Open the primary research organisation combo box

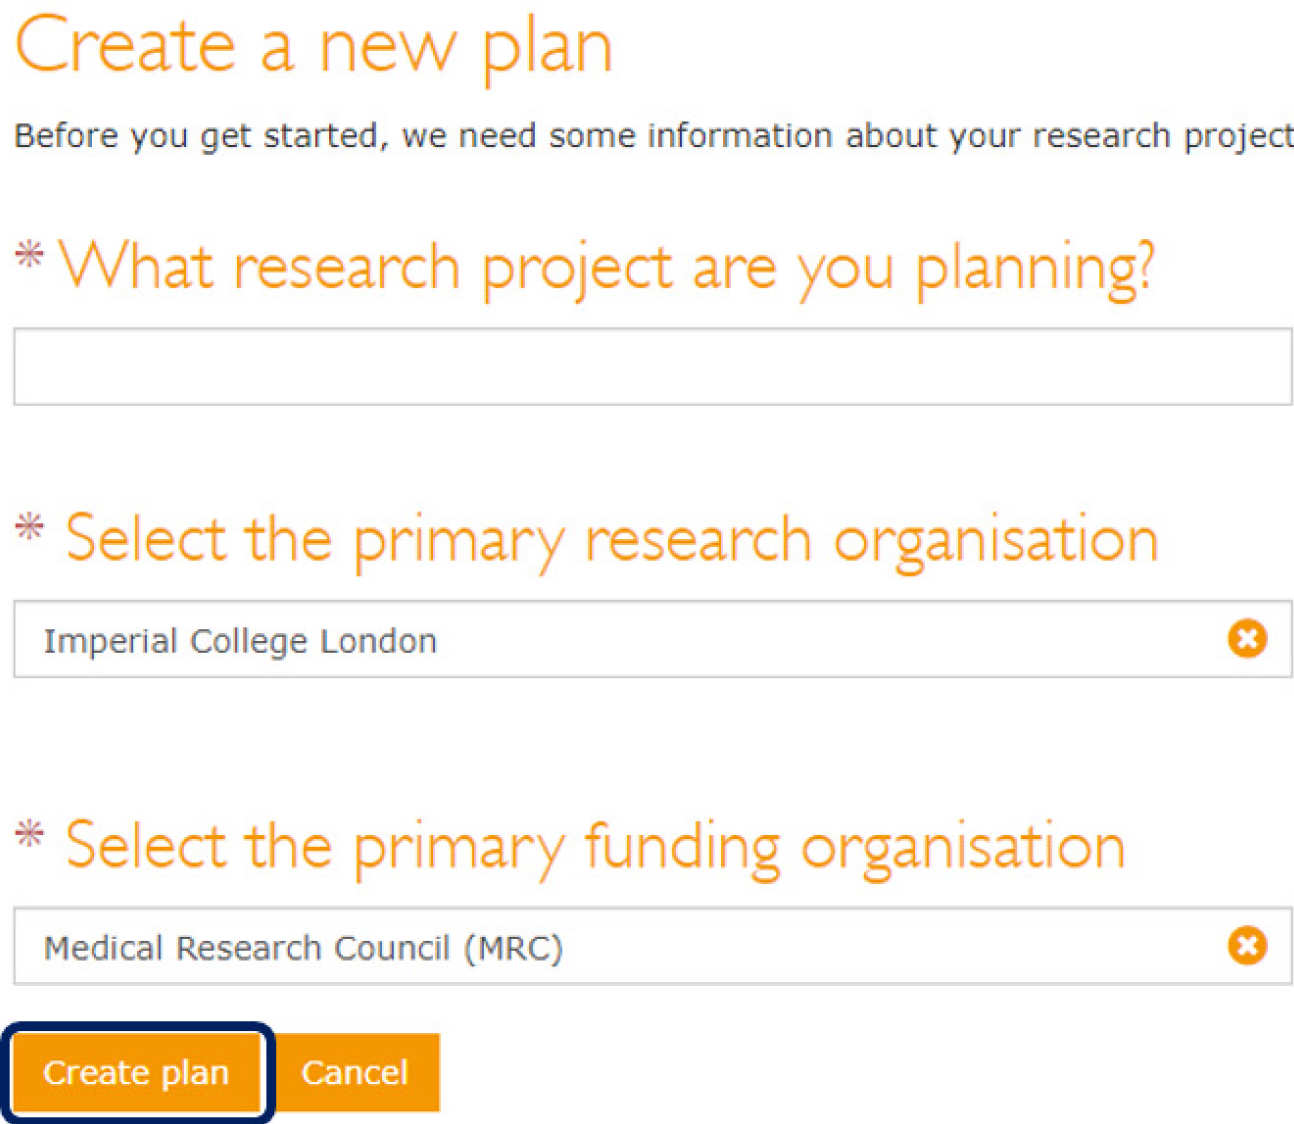click(x=700, y=640)
